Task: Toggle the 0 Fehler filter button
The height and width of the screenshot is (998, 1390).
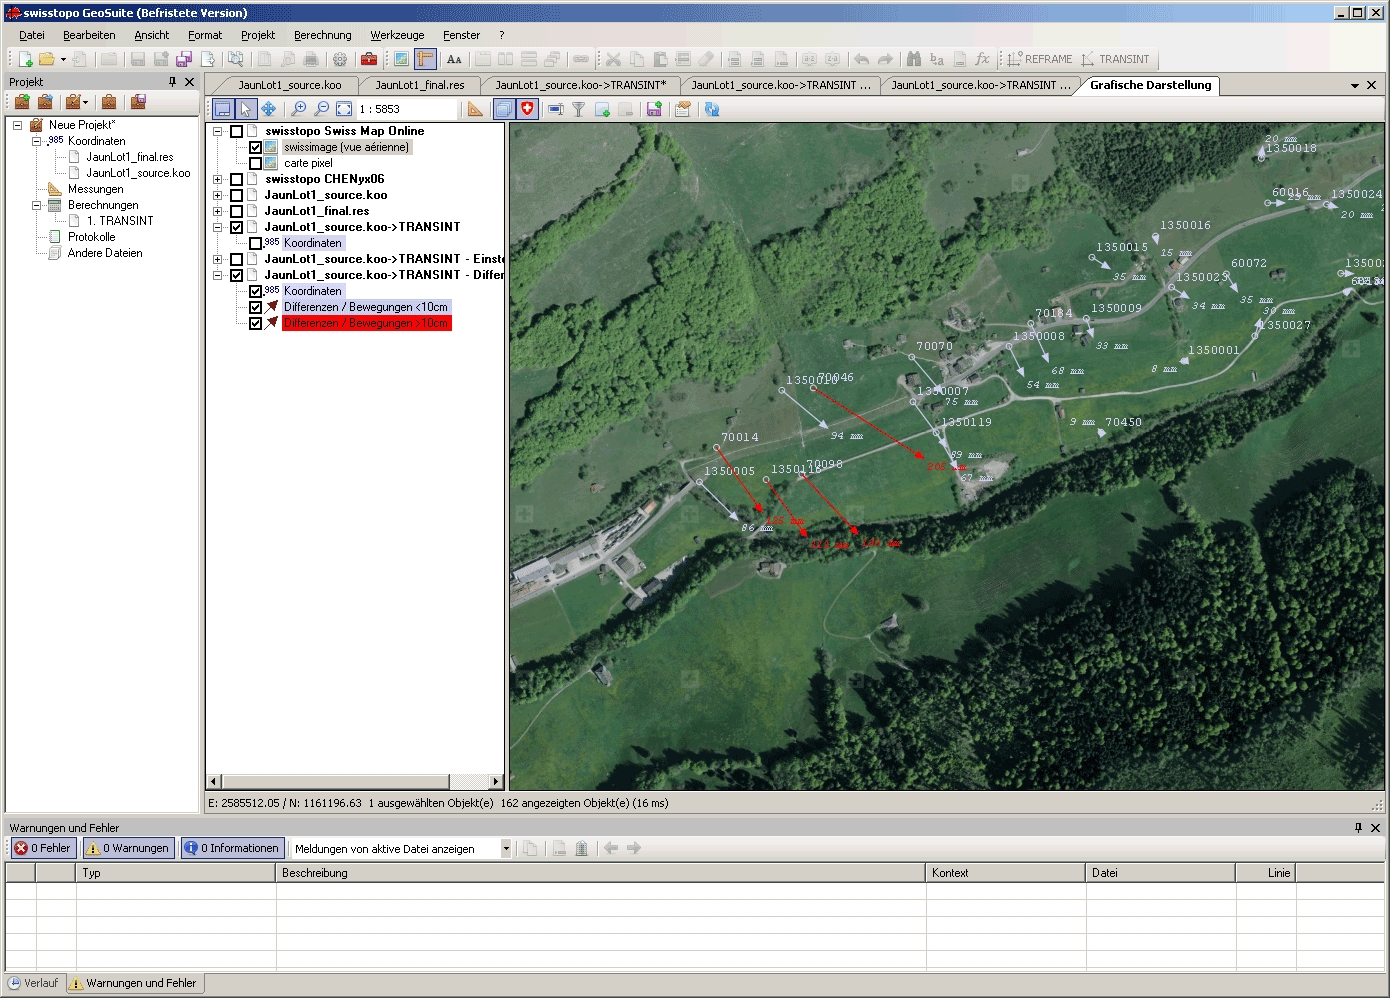Action: [42, 848]
